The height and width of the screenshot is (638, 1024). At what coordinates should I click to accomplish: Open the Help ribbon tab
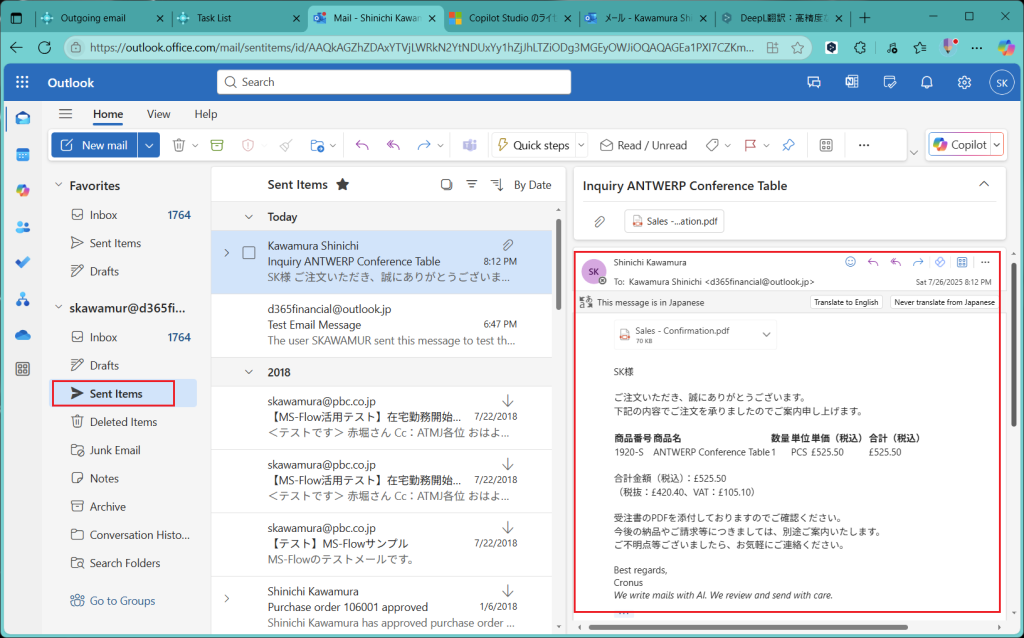[206, 114]
